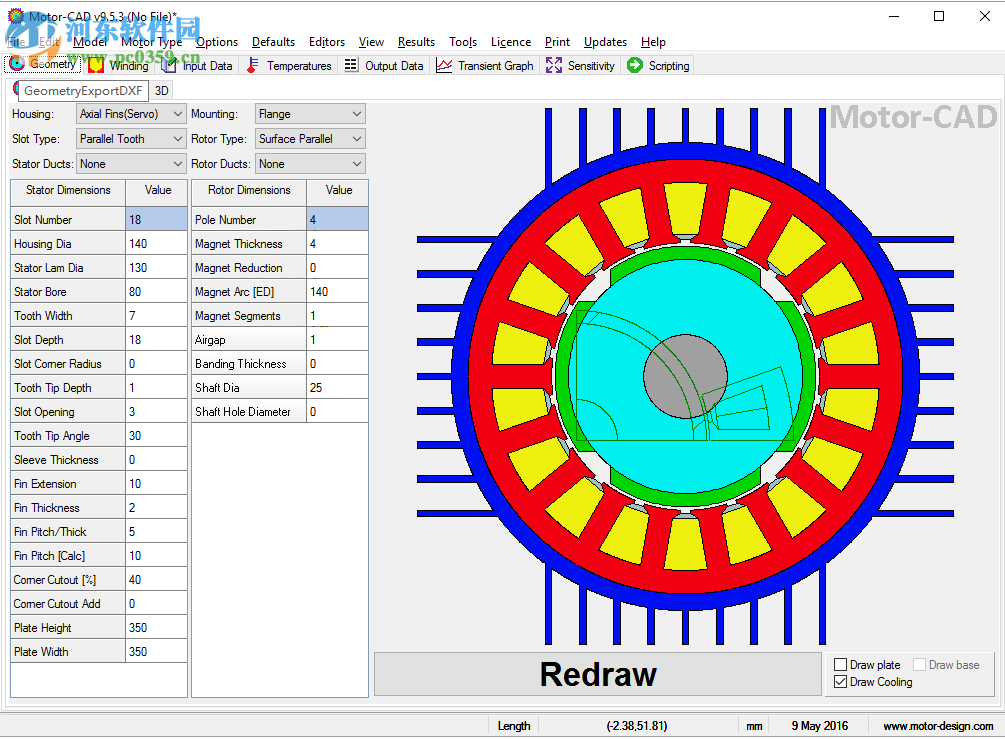Switch to the 3D tab
The width and height of the screenshot is (1005, 739).
[161, 90]
